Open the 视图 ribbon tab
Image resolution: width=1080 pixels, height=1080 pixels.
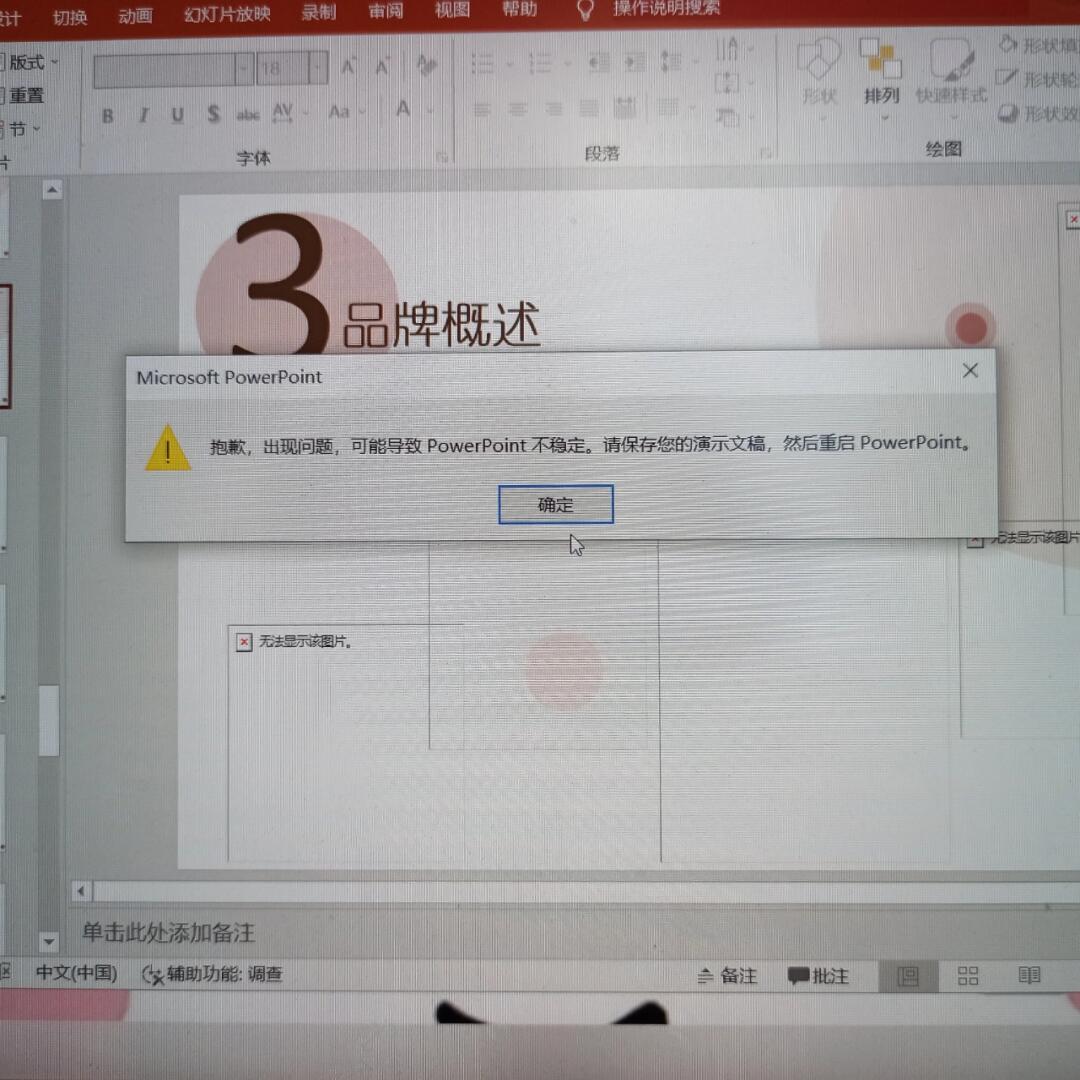tap(453, 10)
